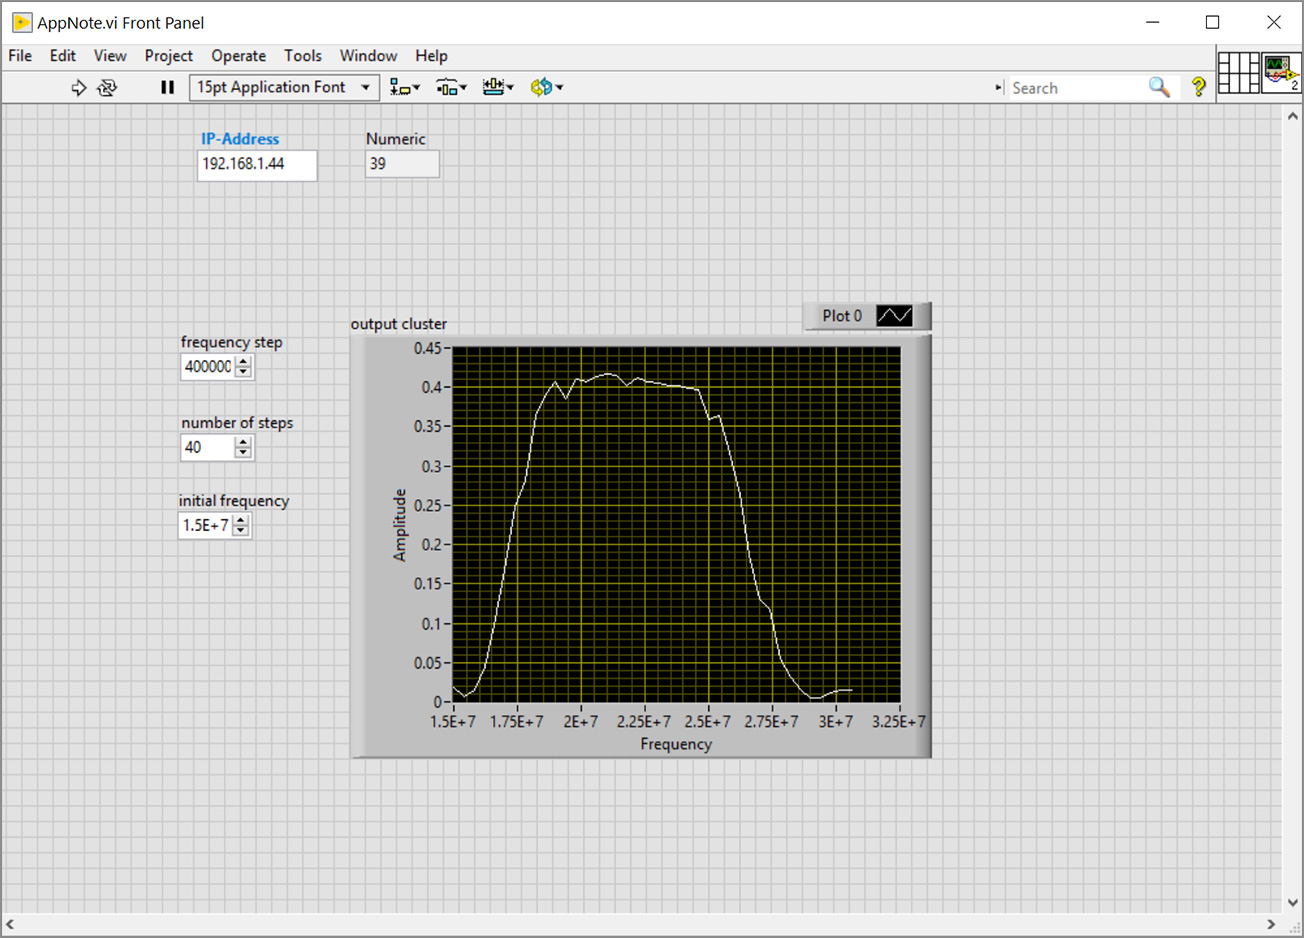Open the Tools menu
The image size is (1304, 938).
pos(302,56)
